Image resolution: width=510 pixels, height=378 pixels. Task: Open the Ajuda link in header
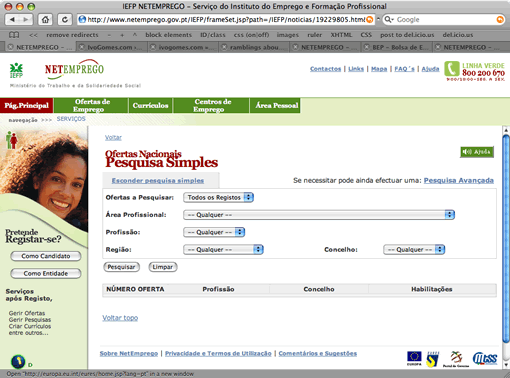coord(430,69)
